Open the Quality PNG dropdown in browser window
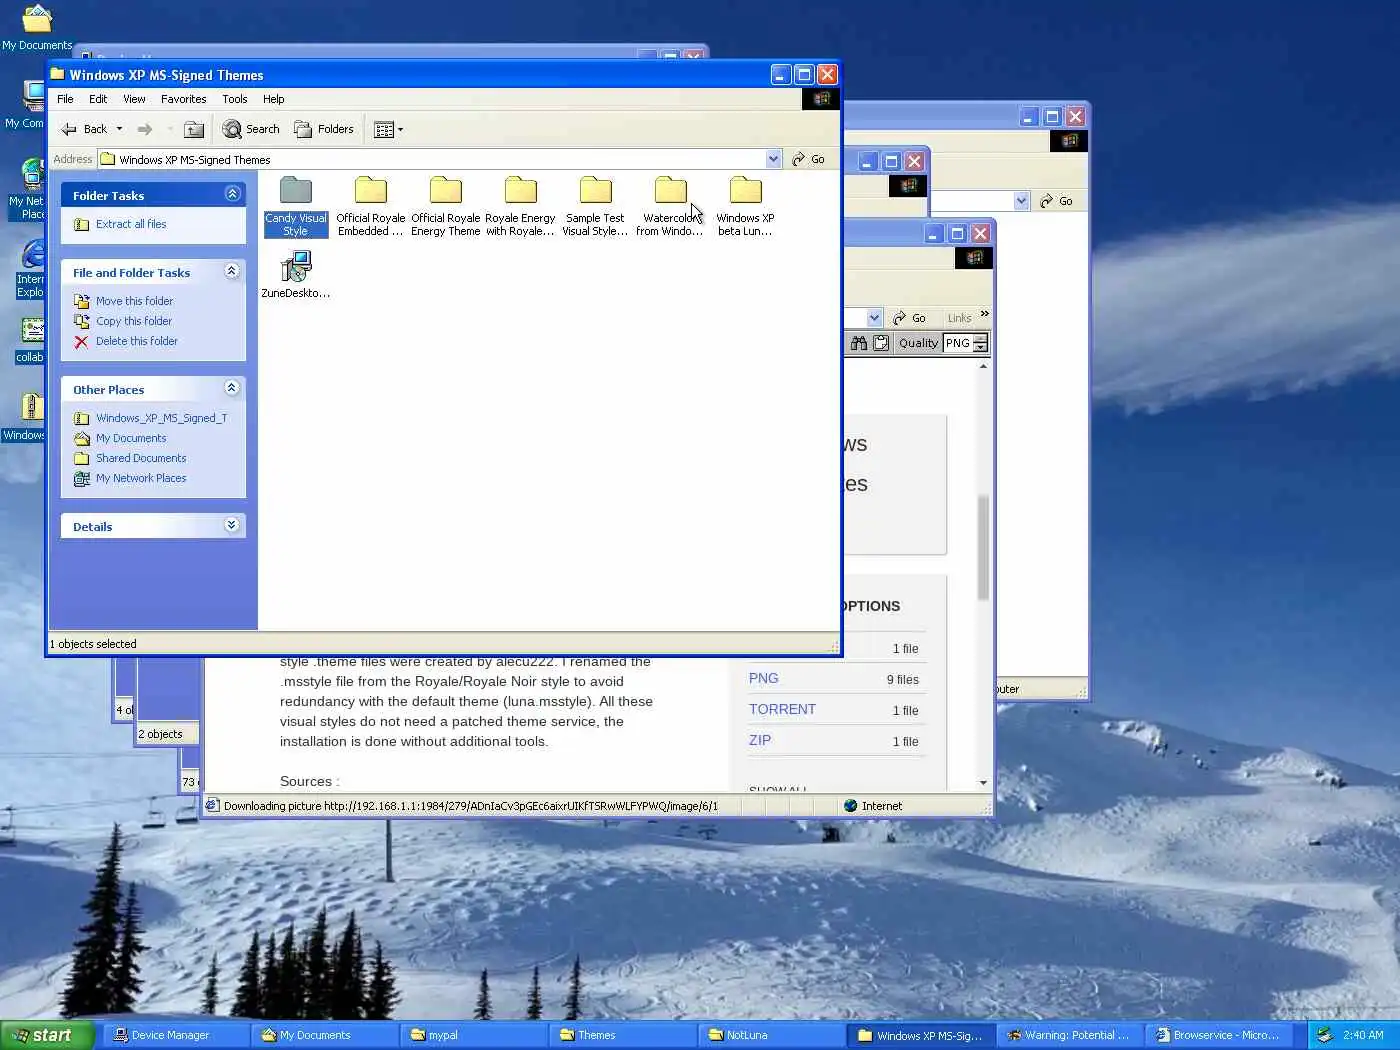Viewport: 1400px width, 1050px height. [x=980, y=343]
